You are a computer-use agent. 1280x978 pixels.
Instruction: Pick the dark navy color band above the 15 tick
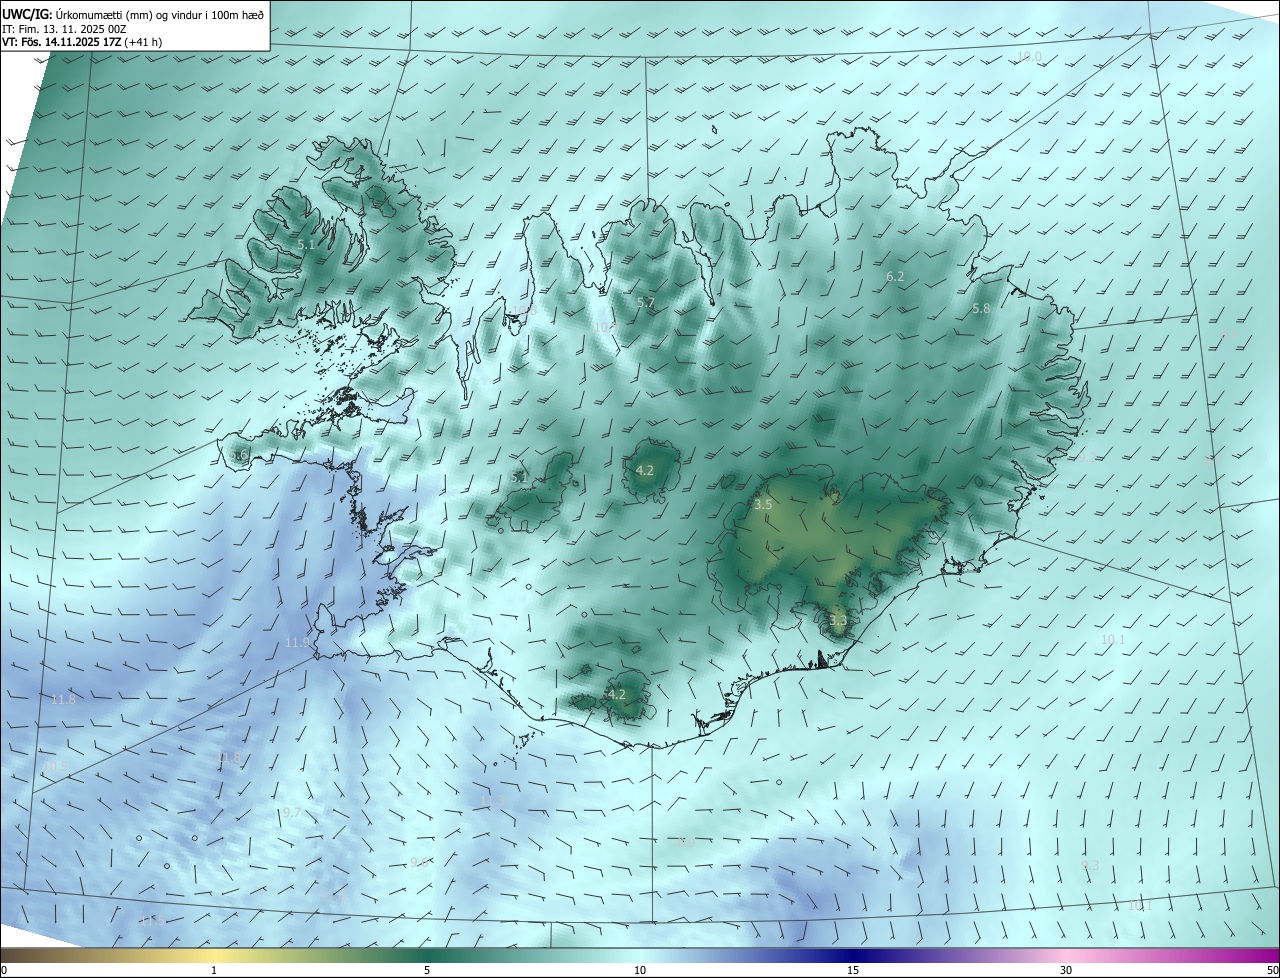853,955
